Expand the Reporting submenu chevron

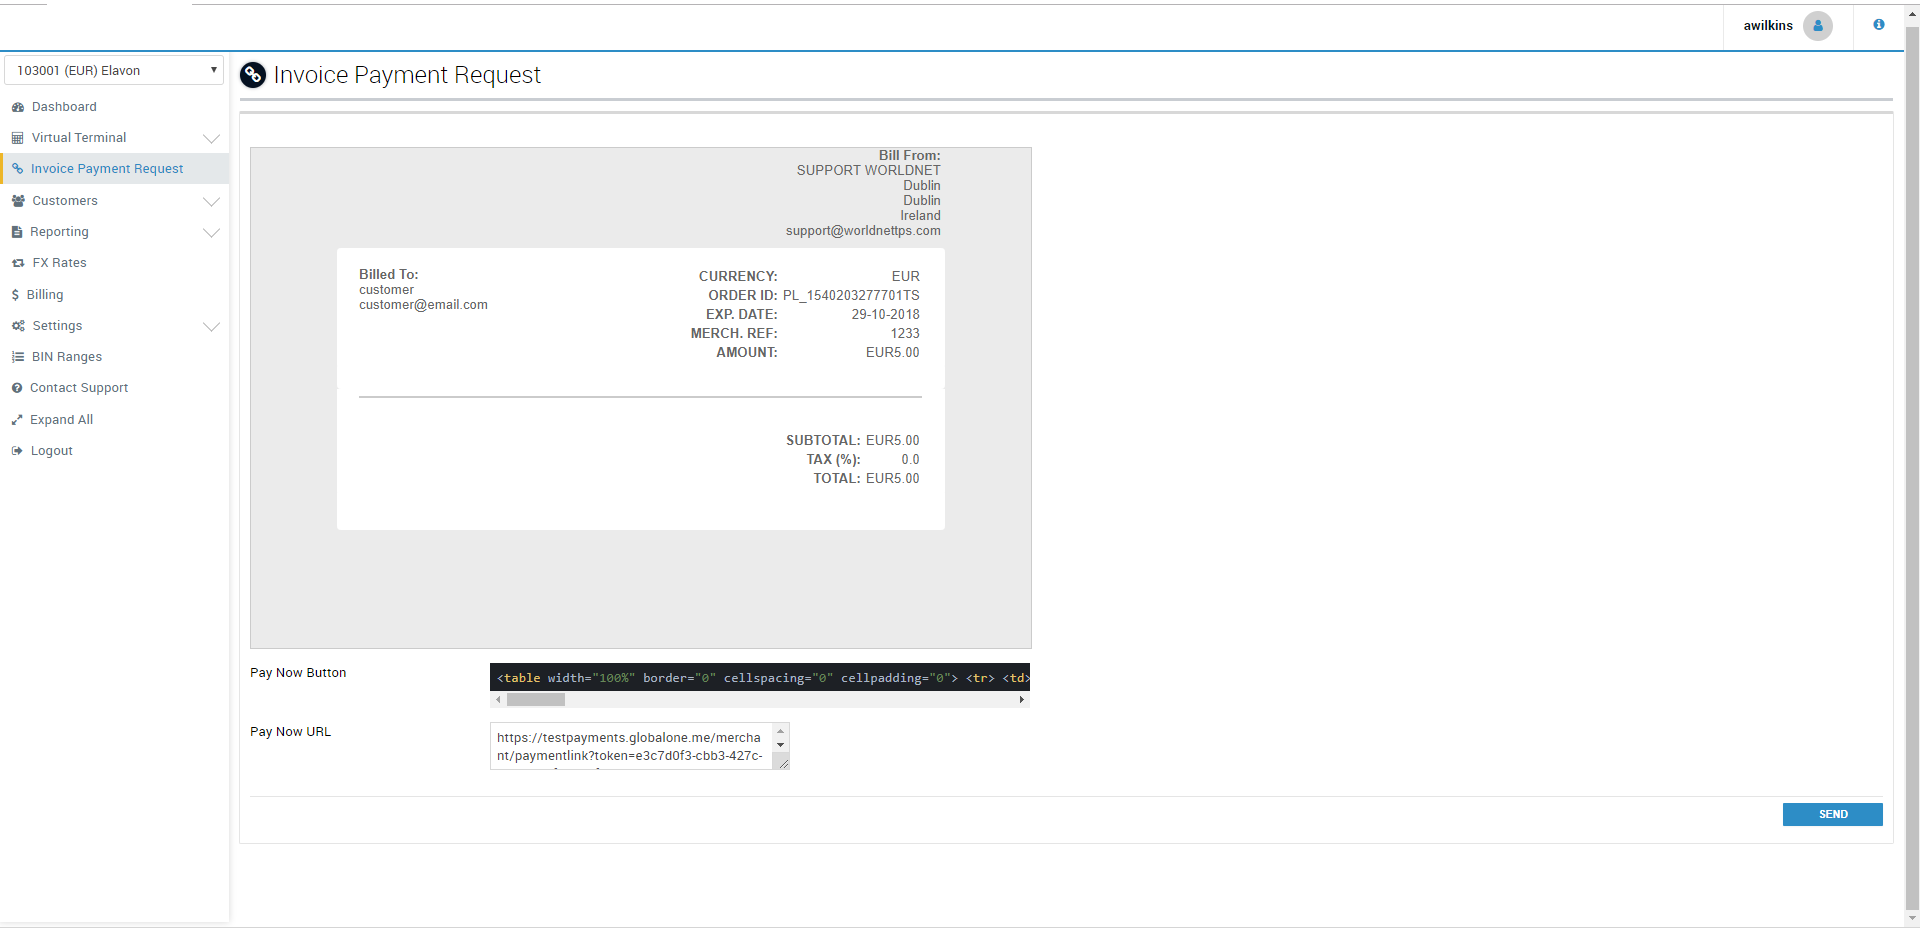tap(211, 232)
